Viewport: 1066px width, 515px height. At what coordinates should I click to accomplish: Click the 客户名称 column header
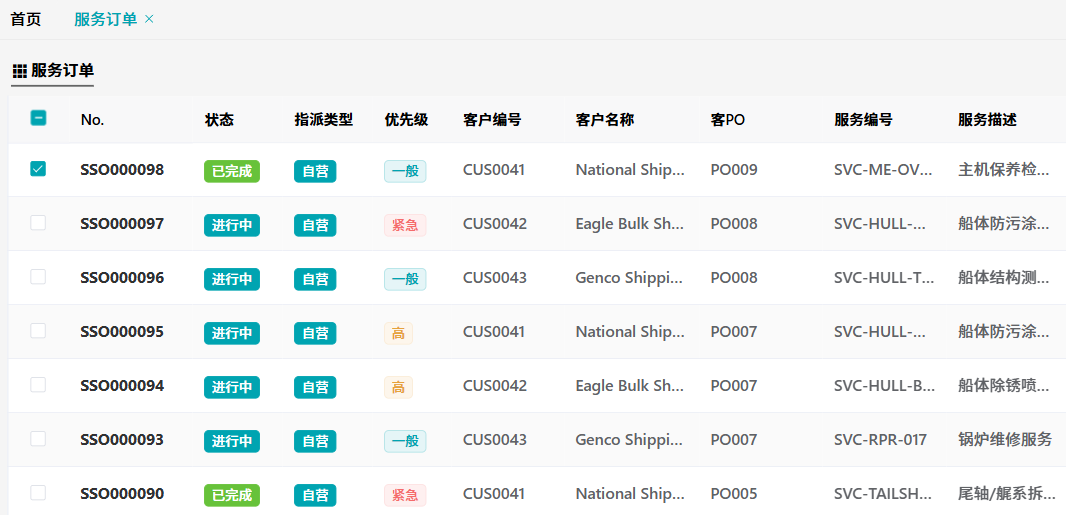[604, 120]
